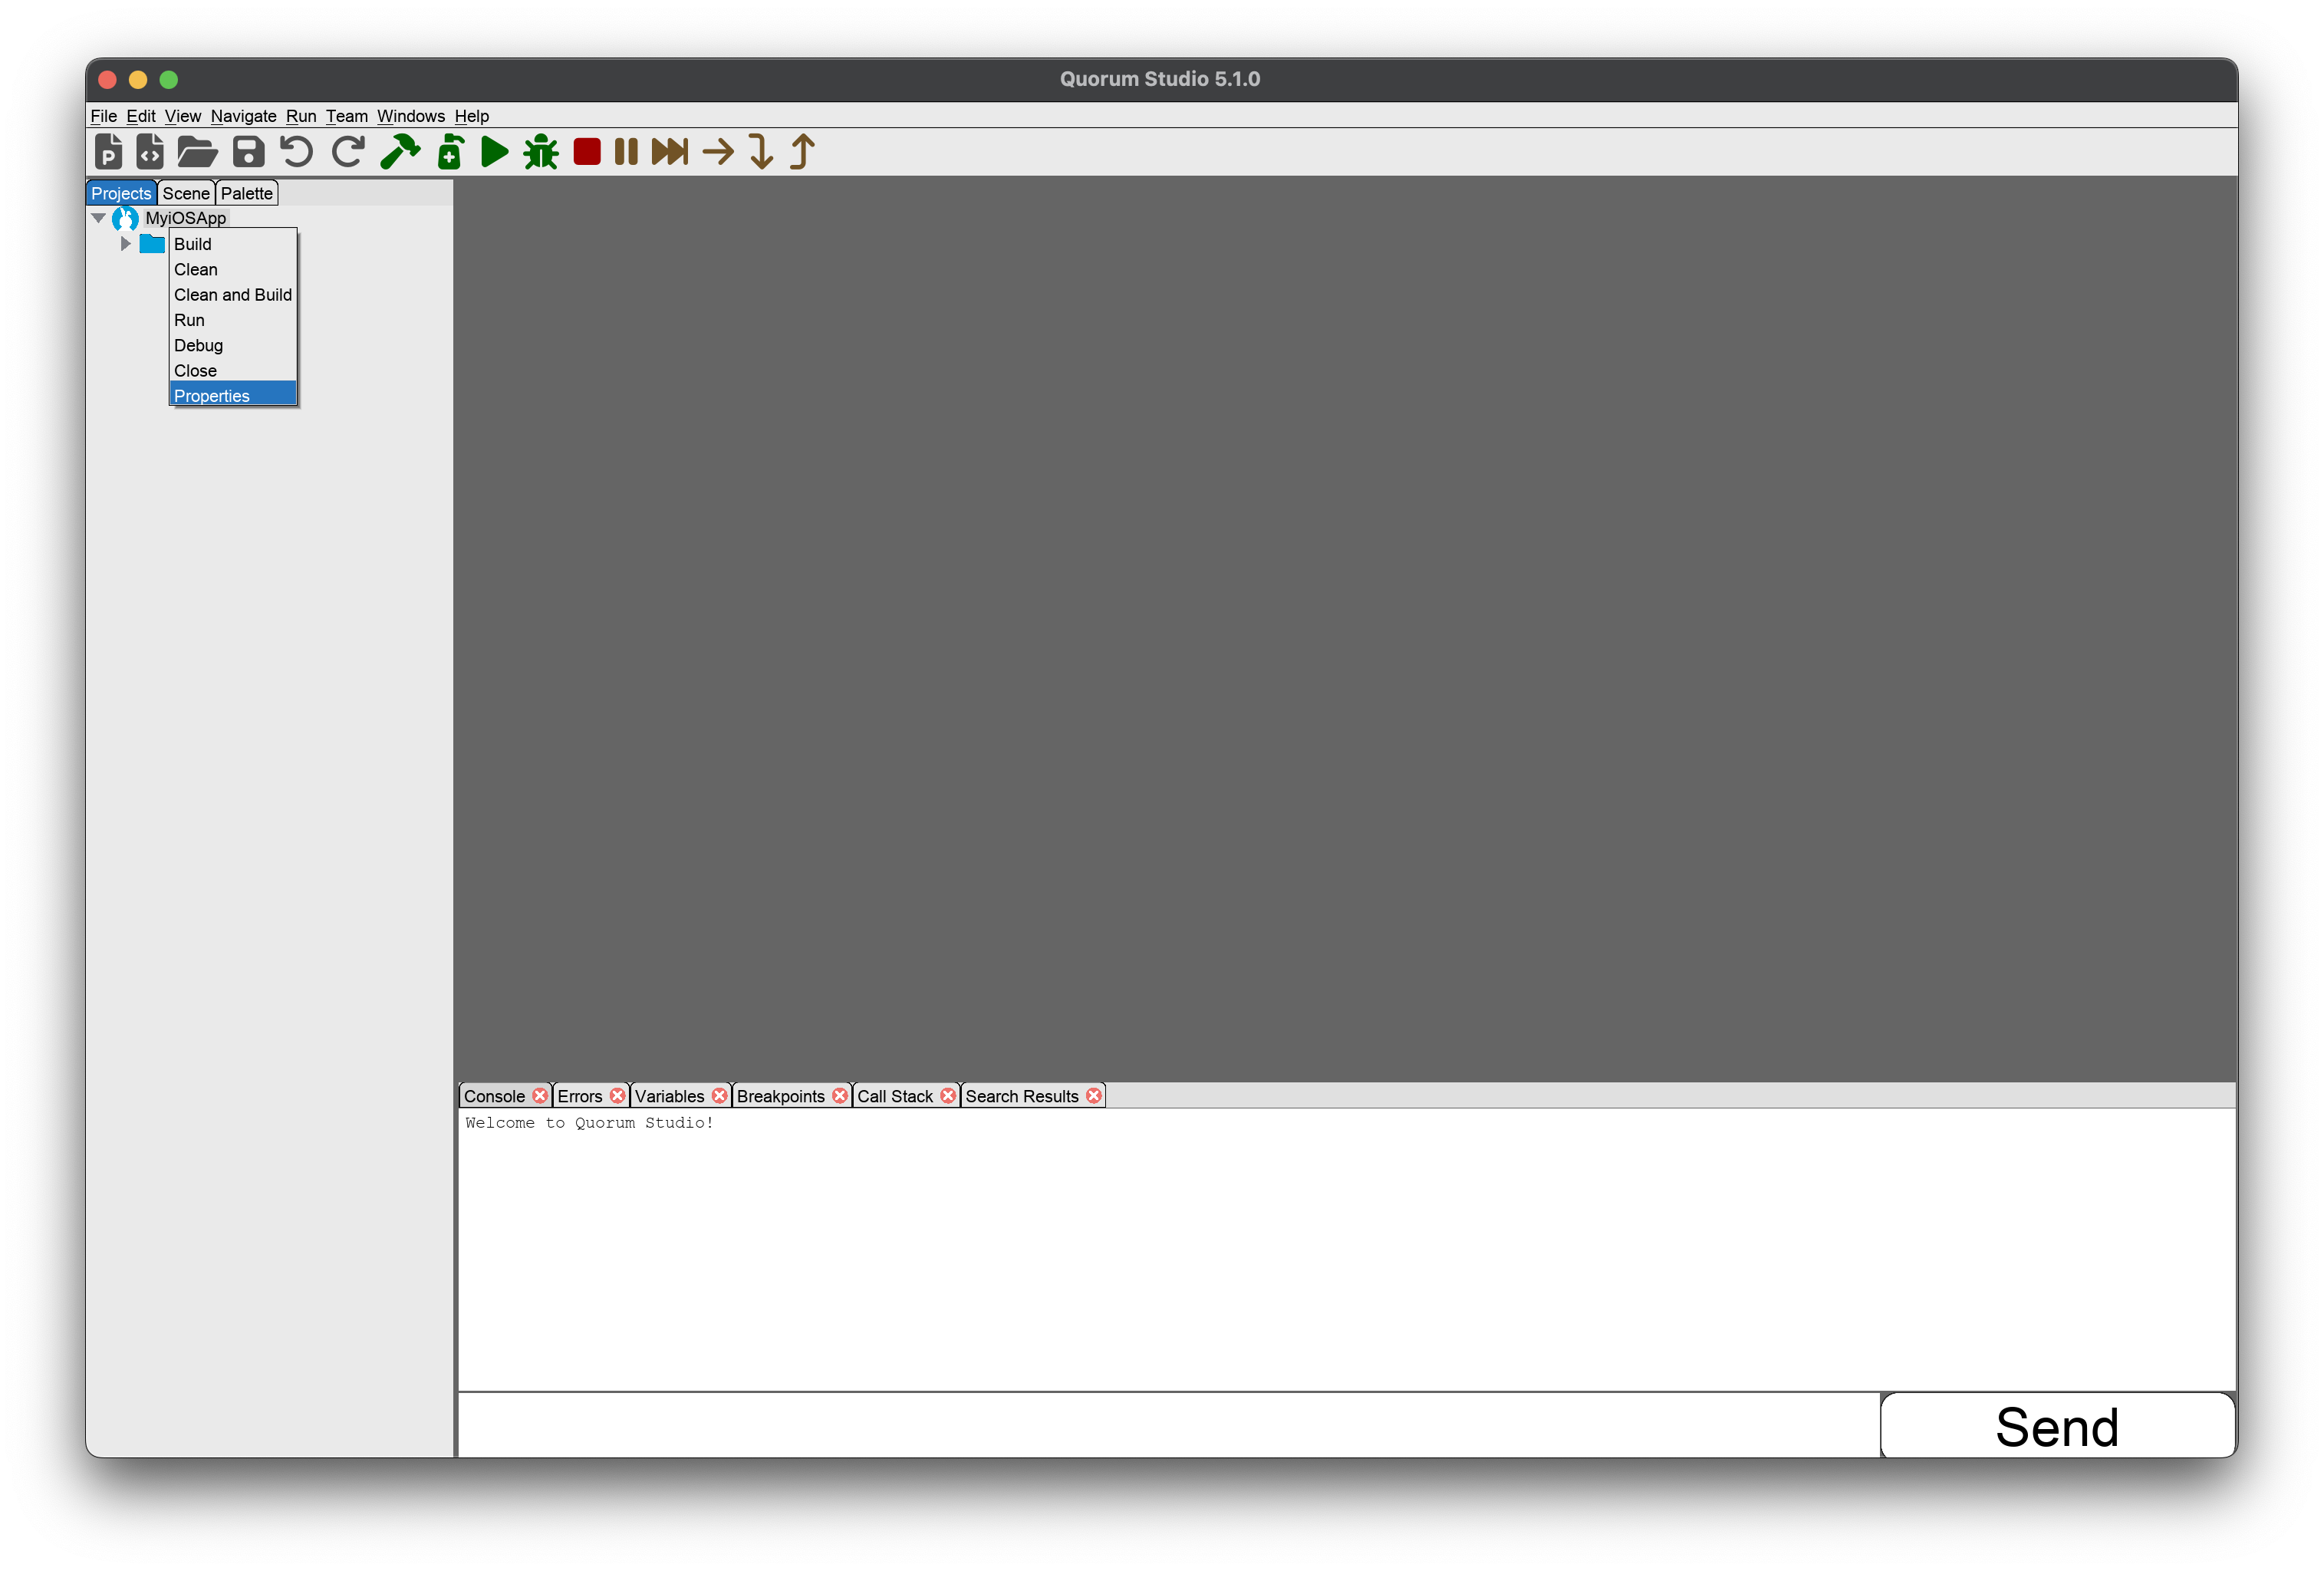Click the console input field
The image size is (2324, 1571).
1169,1426
